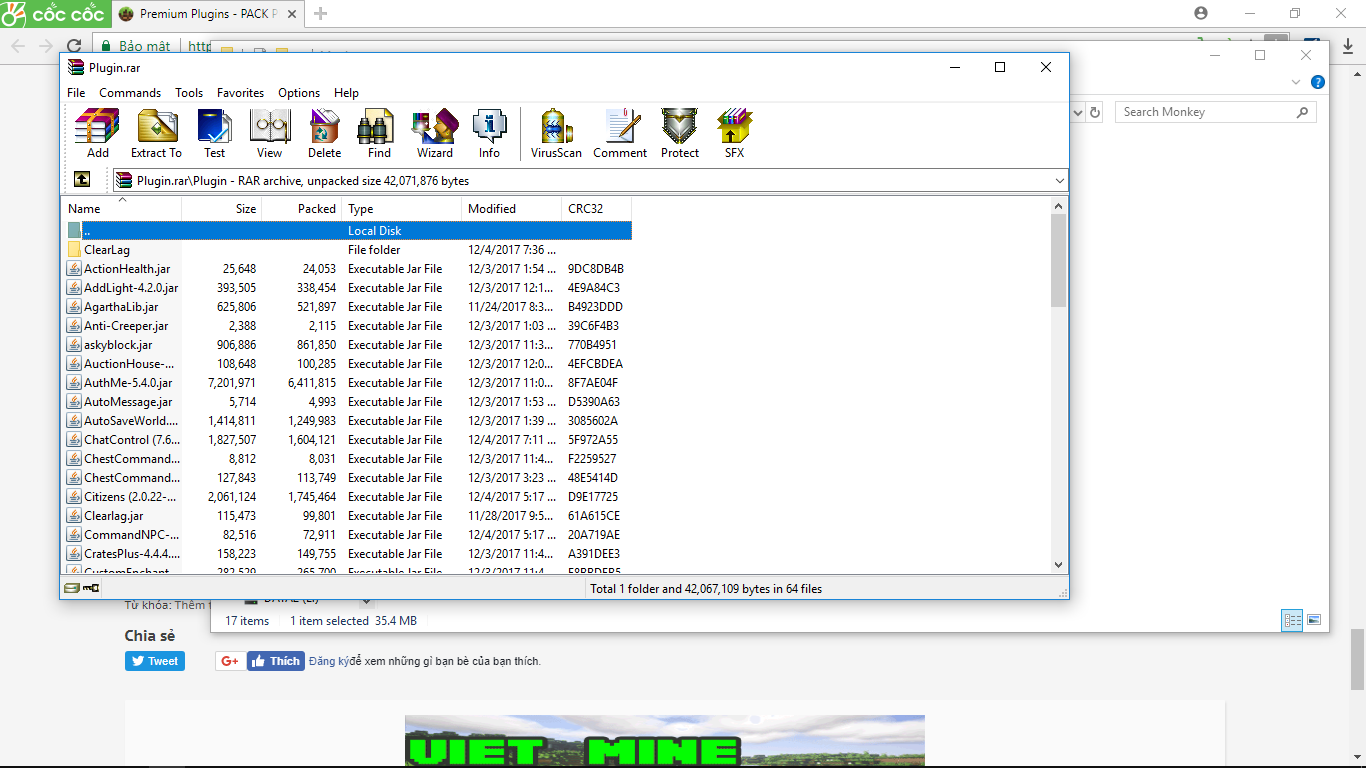Click the Add toolbar icon in WinRAR
Image resolution: width=1366 pixels, height=768 pixels.
pyautogui.click(x=98, y=134)
